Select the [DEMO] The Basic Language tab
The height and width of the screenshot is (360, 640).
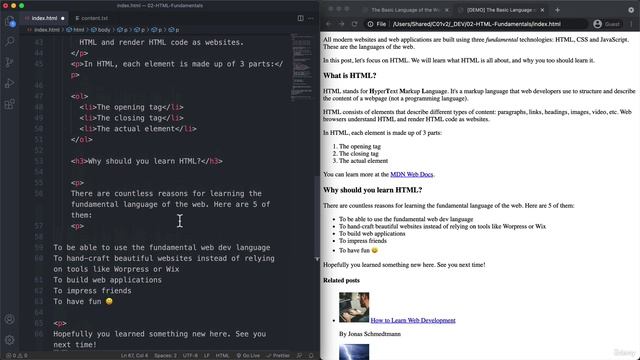point(500,10)
